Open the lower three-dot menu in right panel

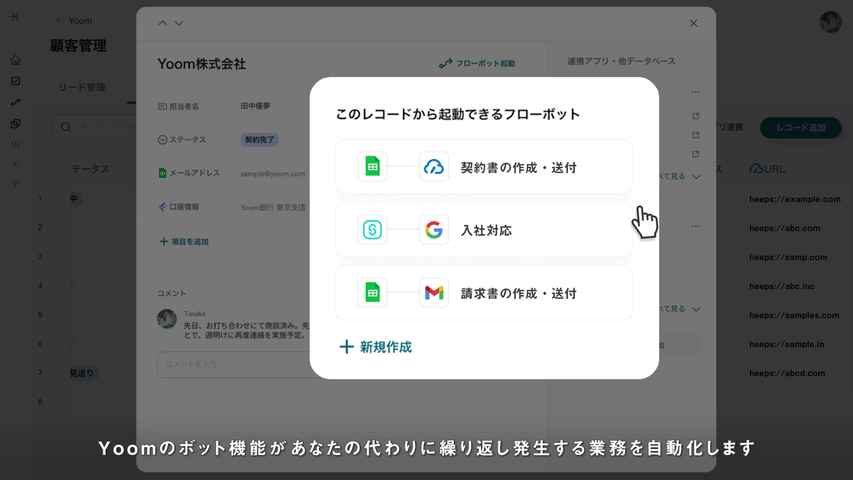(x=696, y=226)
